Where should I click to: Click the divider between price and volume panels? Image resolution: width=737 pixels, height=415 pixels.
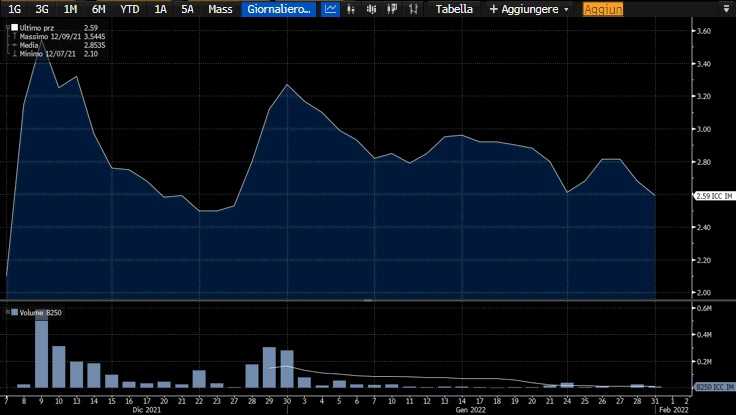[x=367, y=300]
